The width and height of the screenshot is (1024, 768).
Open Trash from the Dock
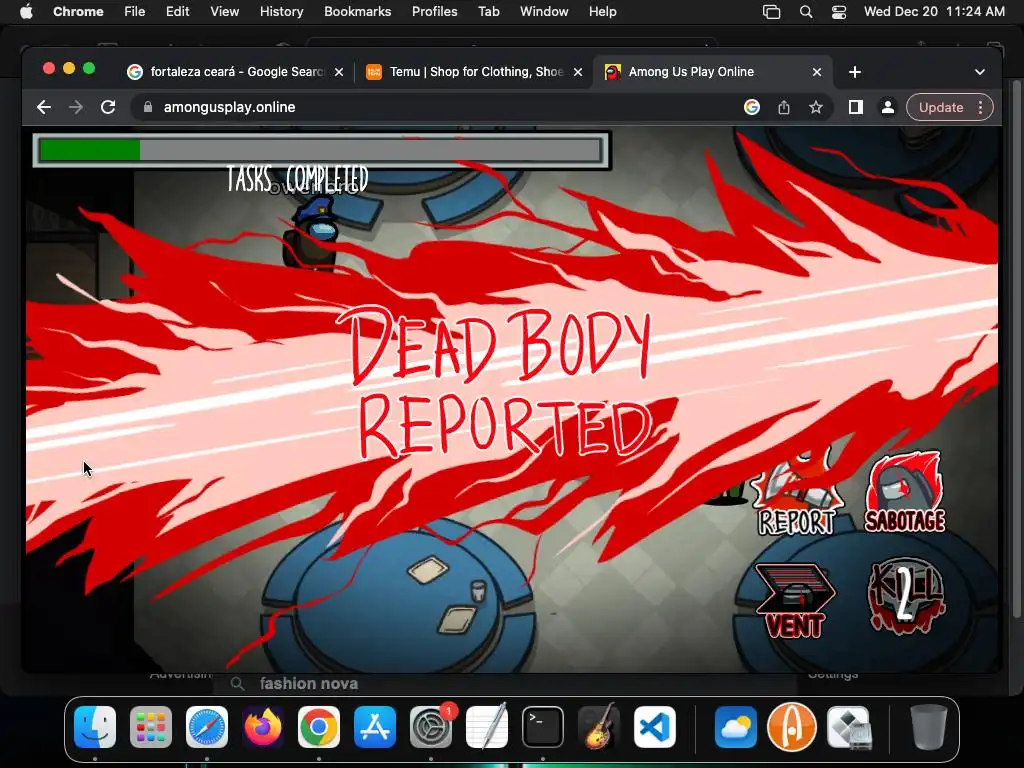[x=928, y=727]
